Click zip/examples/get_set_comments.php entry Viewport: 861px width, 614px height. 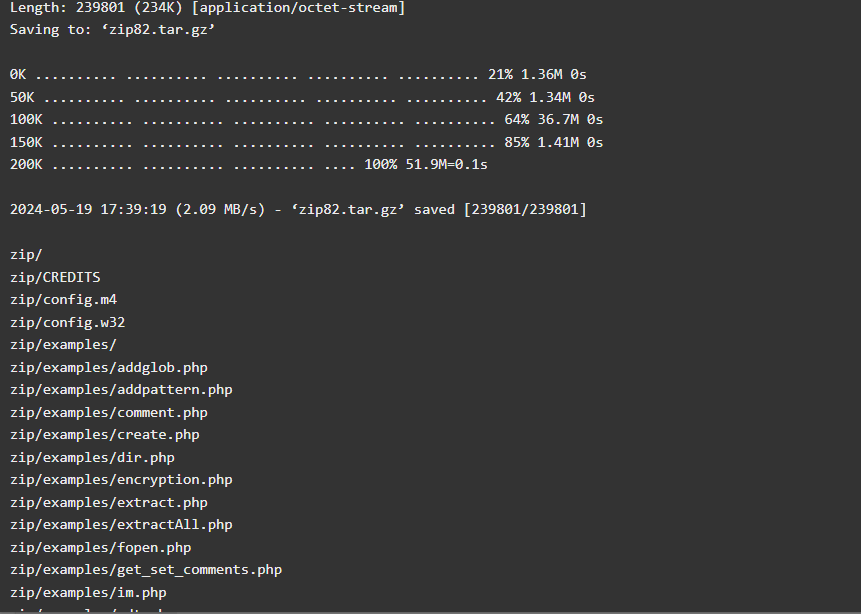coord(146,570)
